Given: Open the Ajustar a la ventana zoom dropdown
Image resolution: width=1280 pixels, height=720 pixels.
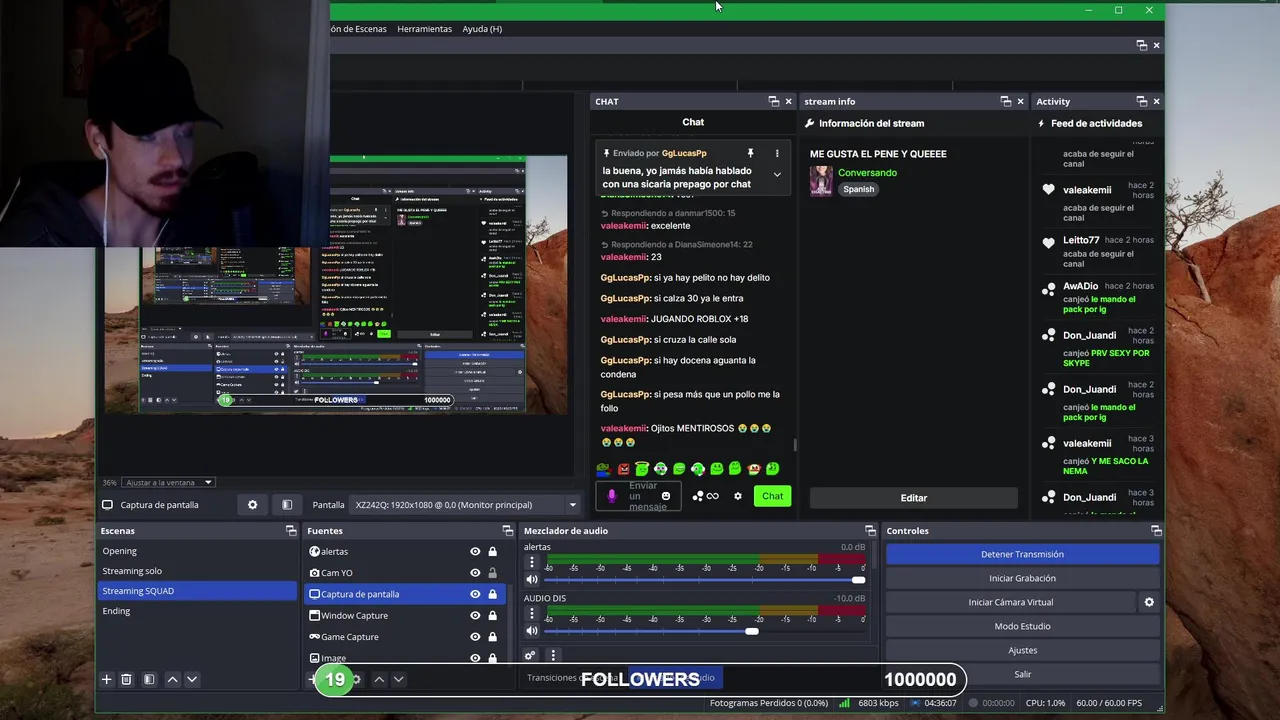Looking at the screenshot, I should tap(168, 482).
